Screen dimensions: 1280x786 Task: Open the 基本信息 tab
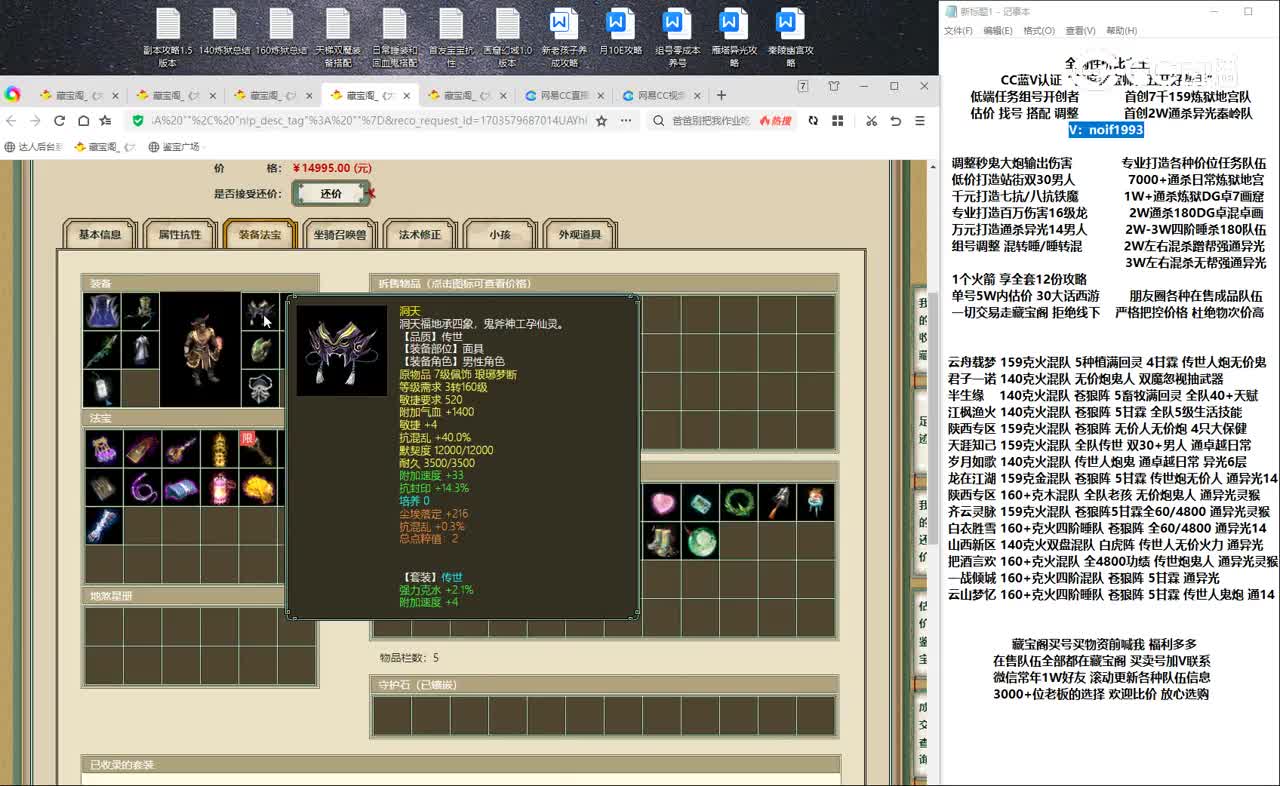100,234
